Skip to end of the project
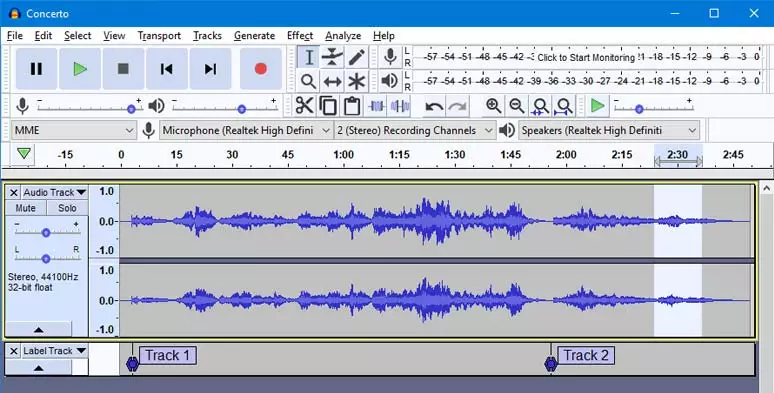This screenshot has height=393, width=774. tap(210, 69)
